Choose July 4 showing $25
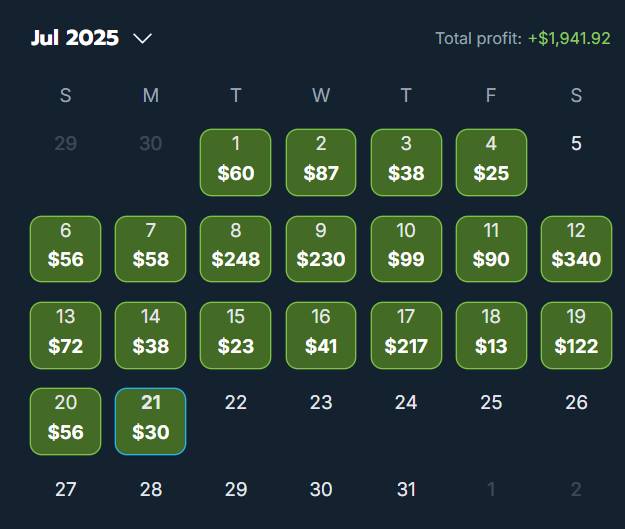 [491, 162]
